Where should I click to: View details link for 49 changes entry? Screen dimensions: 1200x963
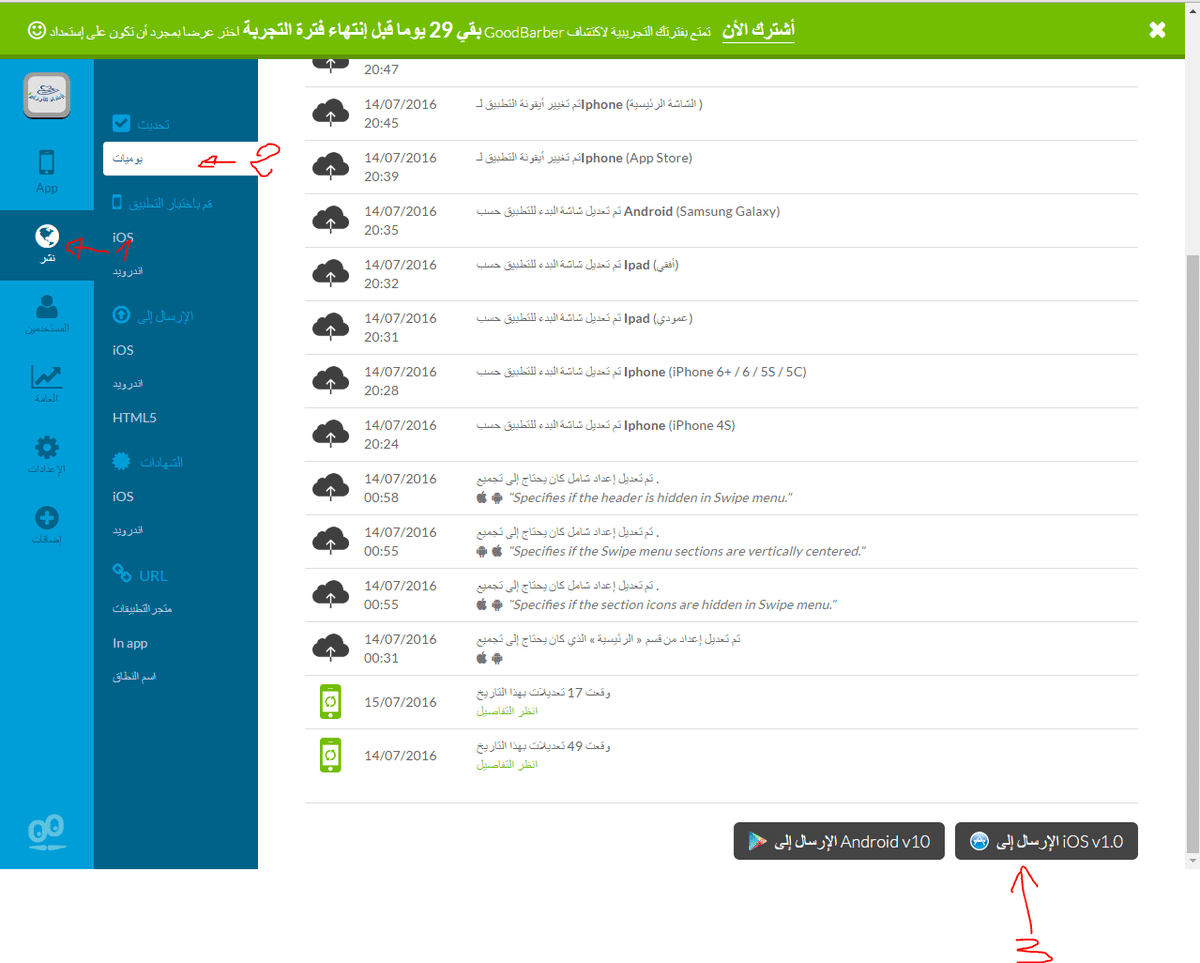tap(507, 764)
